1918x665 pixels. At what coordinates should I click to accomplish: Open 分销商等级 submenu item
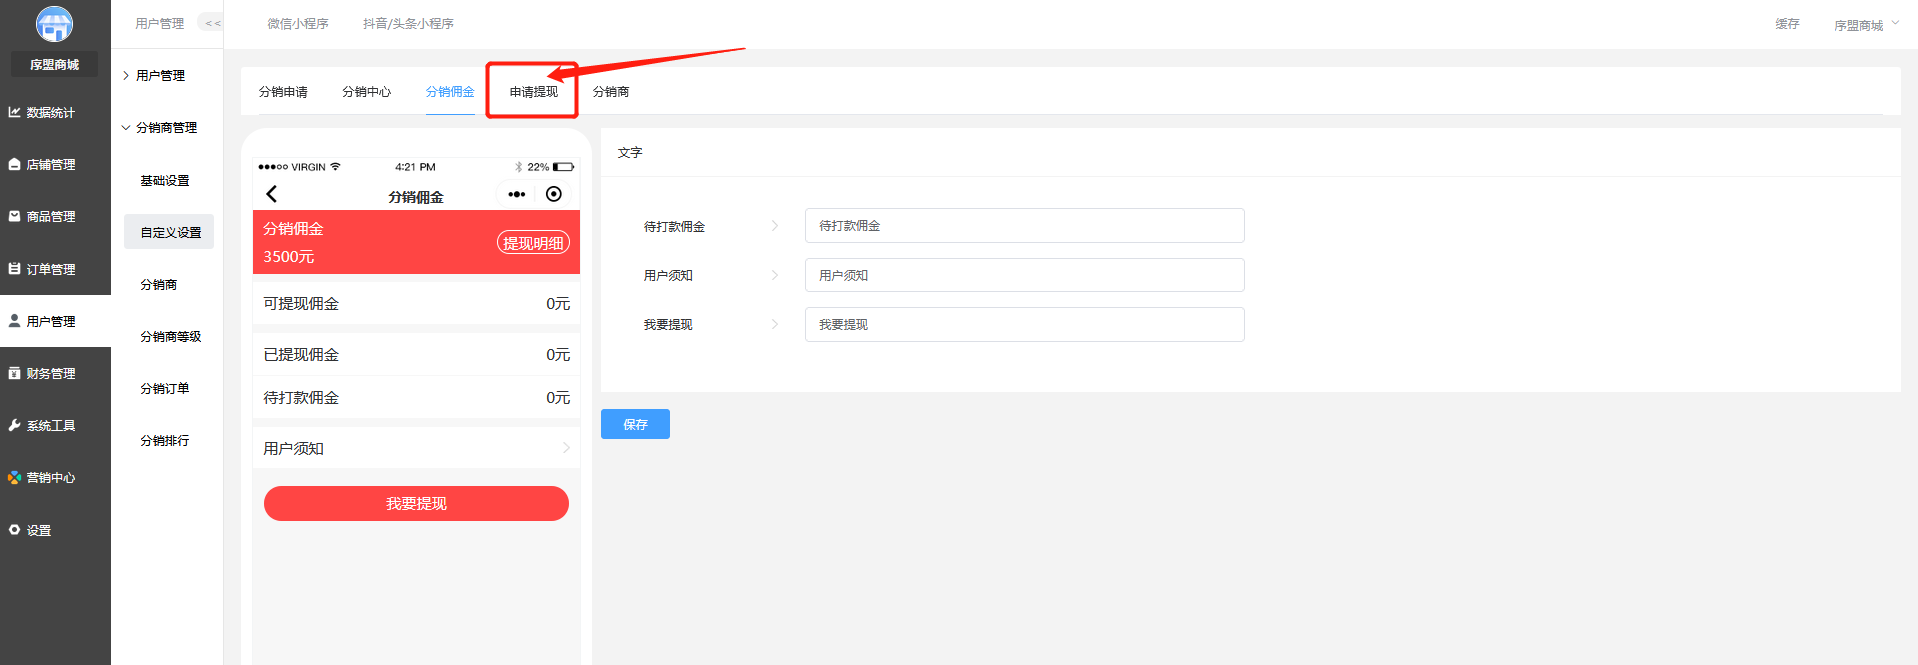(x=171, y=337)
